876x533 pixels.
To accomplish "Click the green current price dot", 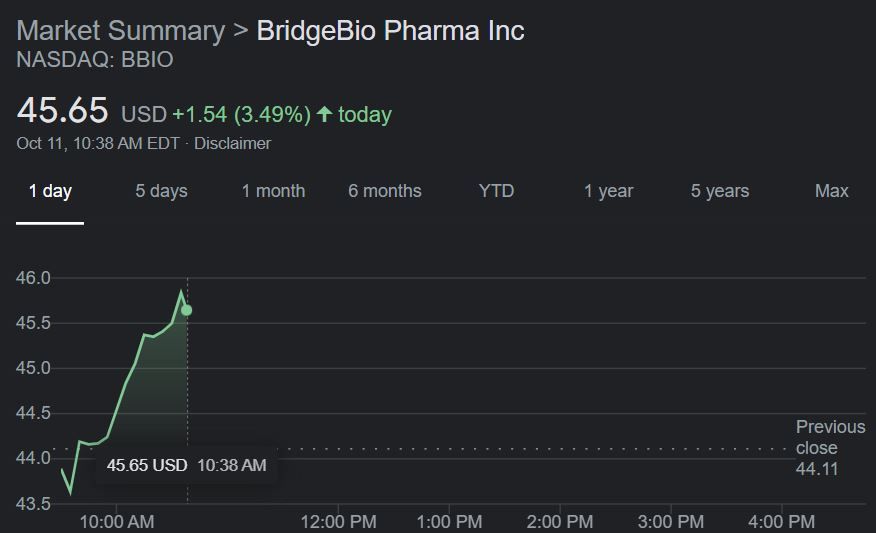I will (186, 310).
